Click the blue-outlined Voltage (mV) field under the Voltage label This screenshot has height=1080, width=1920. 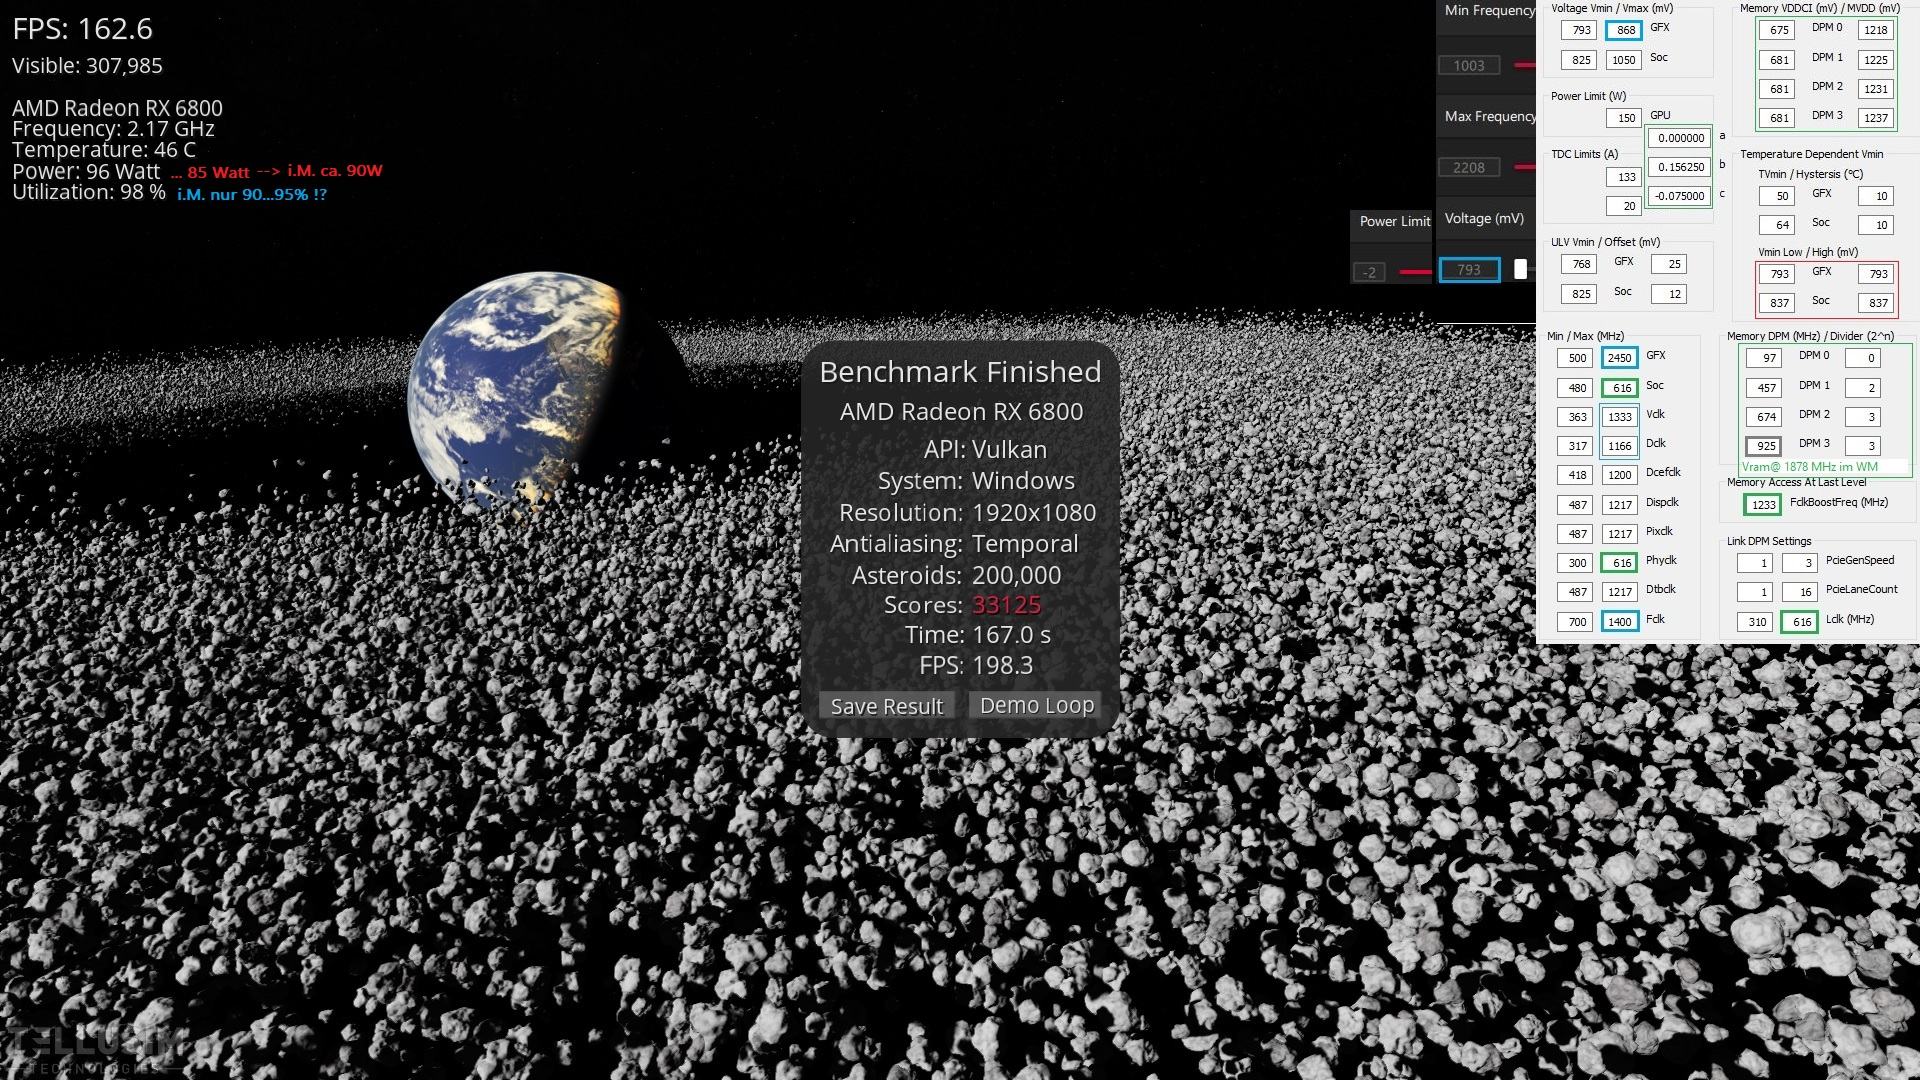pos(1469,270)
